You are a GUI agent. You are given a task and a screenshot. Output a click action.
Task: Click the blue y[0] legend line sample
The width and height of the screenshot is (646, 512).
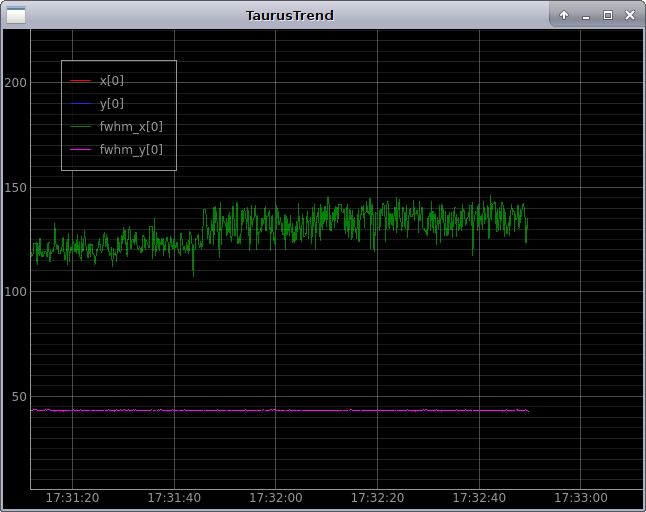[81, 104]
